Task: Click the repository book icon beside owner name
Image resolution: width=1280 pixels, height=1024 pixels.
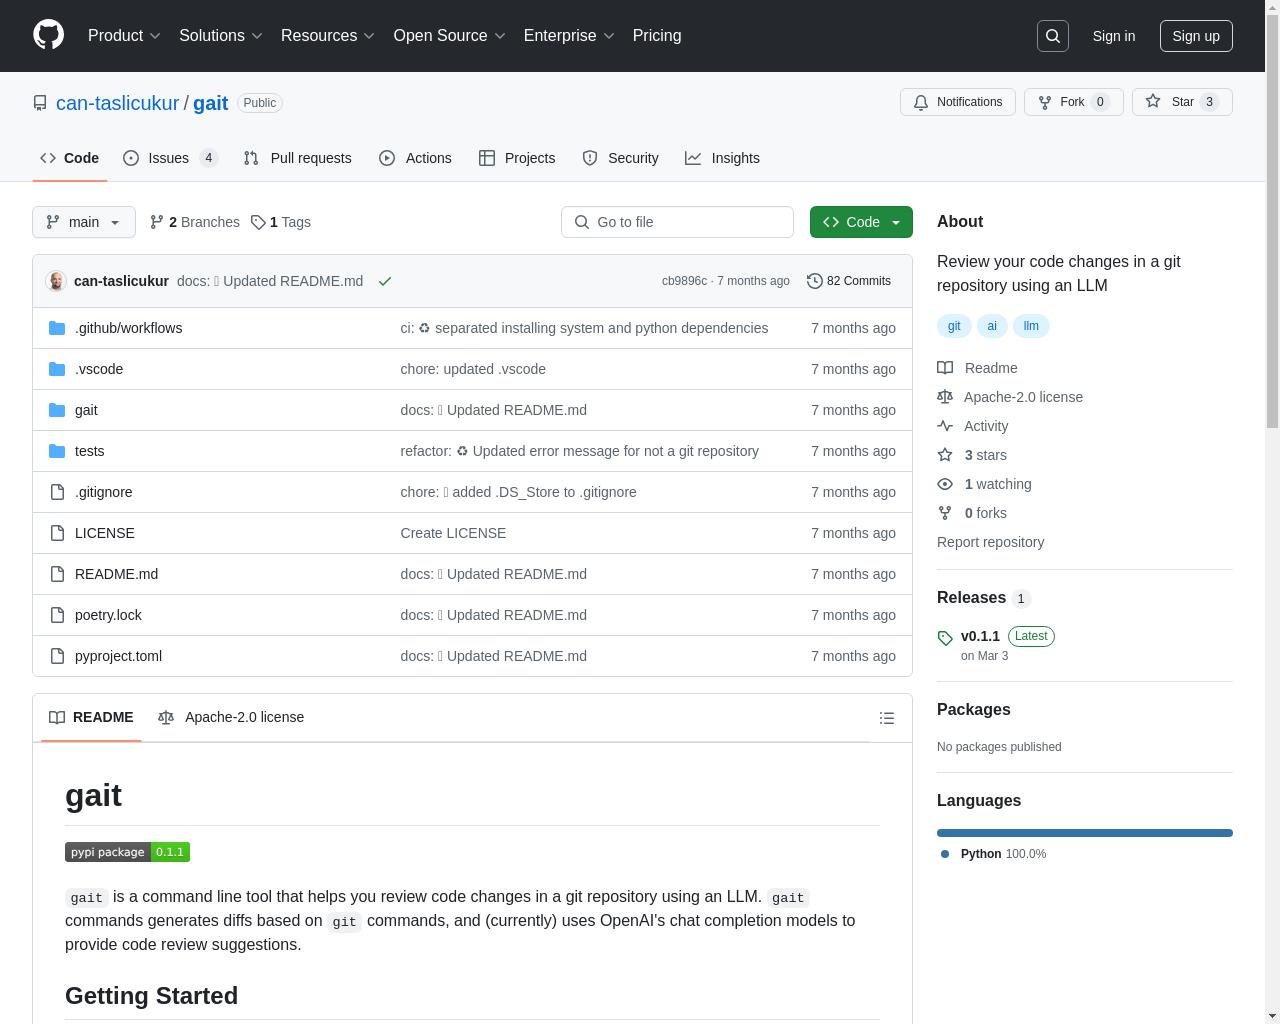Action: pyautogui.click(x=40, y=103)
